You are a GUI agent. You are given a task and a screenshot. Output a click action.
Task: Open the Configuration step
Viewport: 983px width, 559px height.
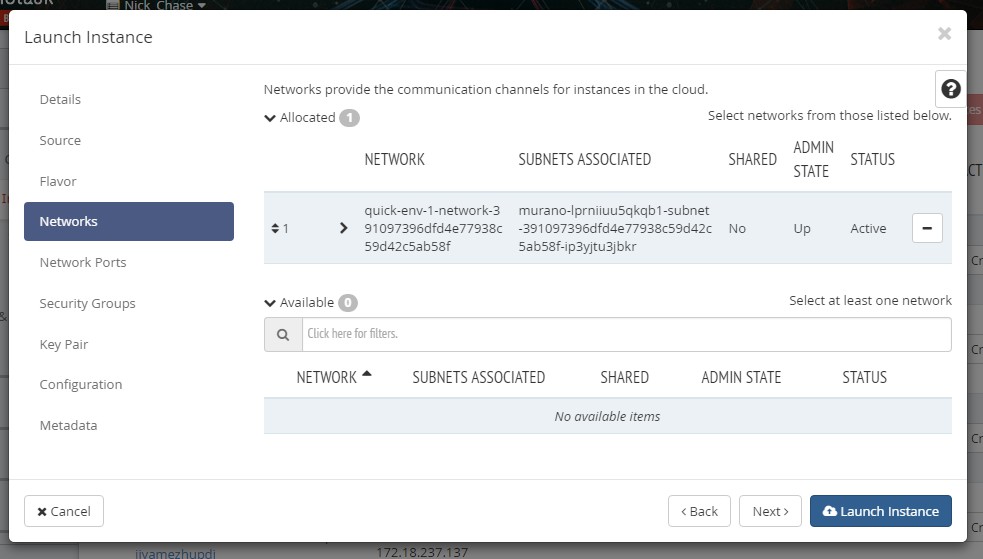[x=81, y=385]
